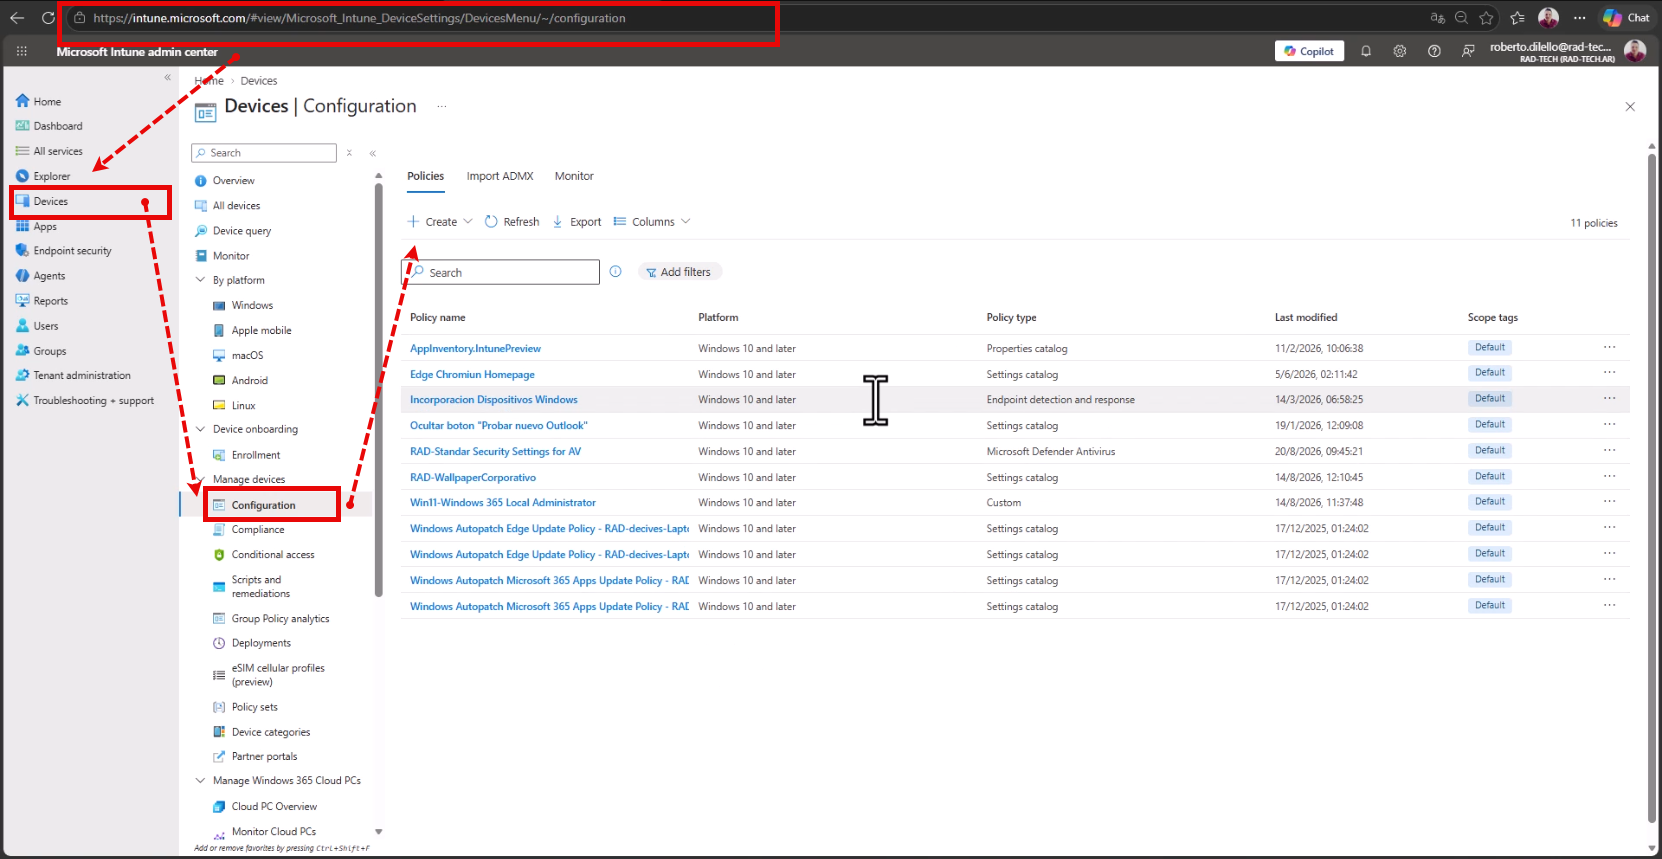Open account profile roberto.dilello
Viewport: 1662px width, 859px height.
click(x=1567, y=51)
